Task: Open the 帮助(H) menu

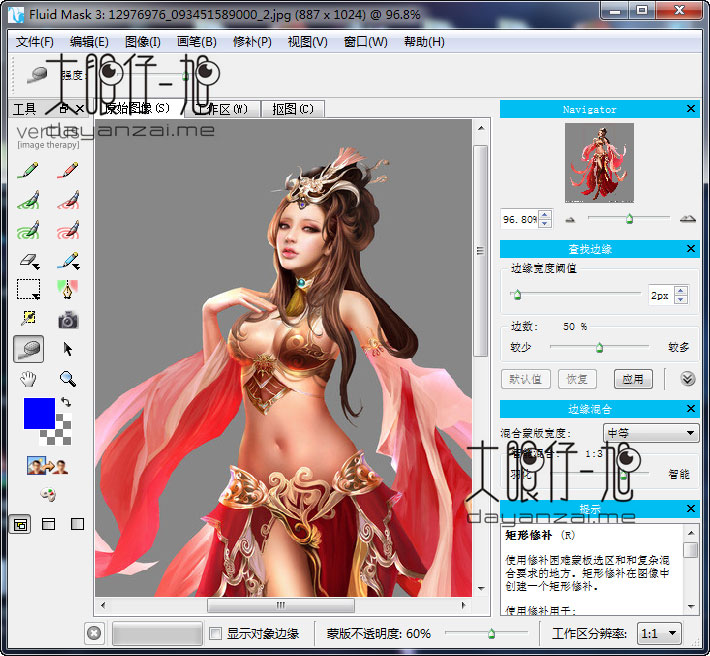Action: pyautogui.click(x=424, y=42)
